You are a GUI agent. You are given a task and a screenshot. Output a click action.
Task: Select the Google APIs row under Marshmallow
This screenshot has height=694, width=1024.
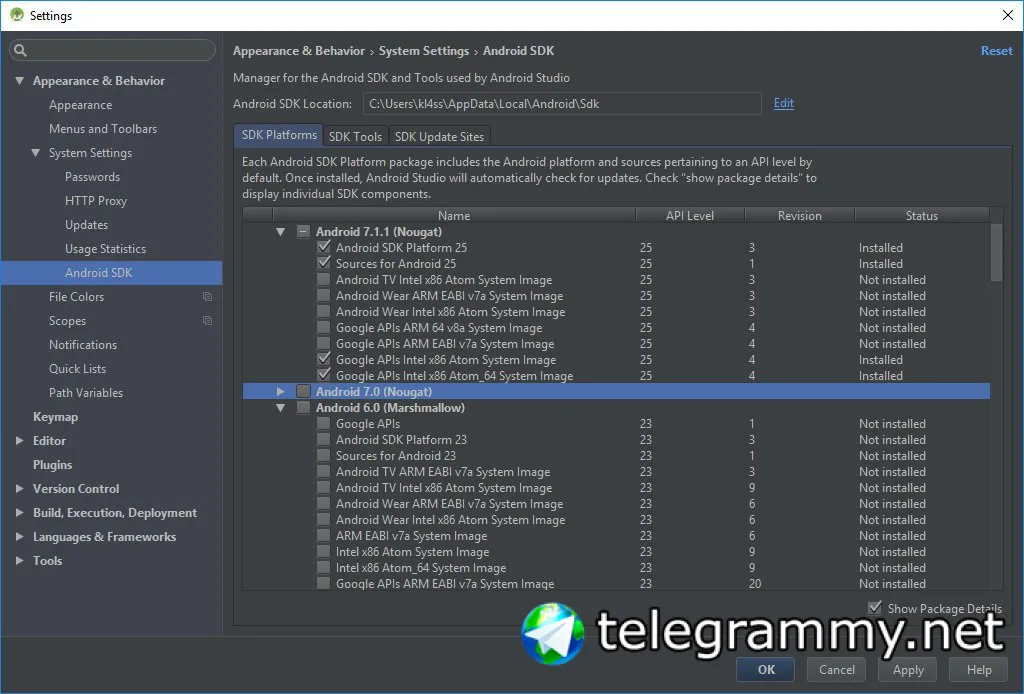616,424
